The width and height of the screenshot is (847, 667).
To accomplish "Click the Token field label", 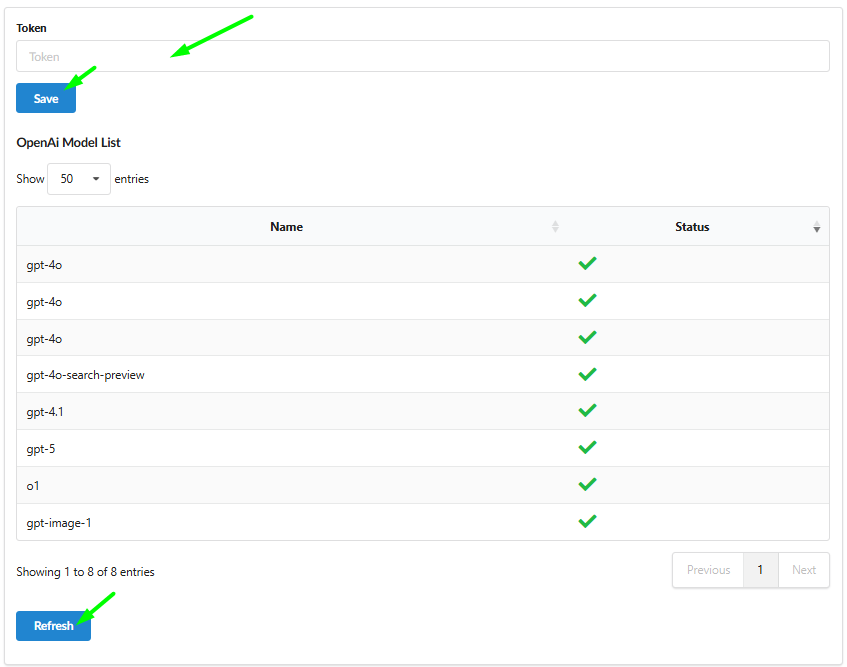I will tap(31, 28).
